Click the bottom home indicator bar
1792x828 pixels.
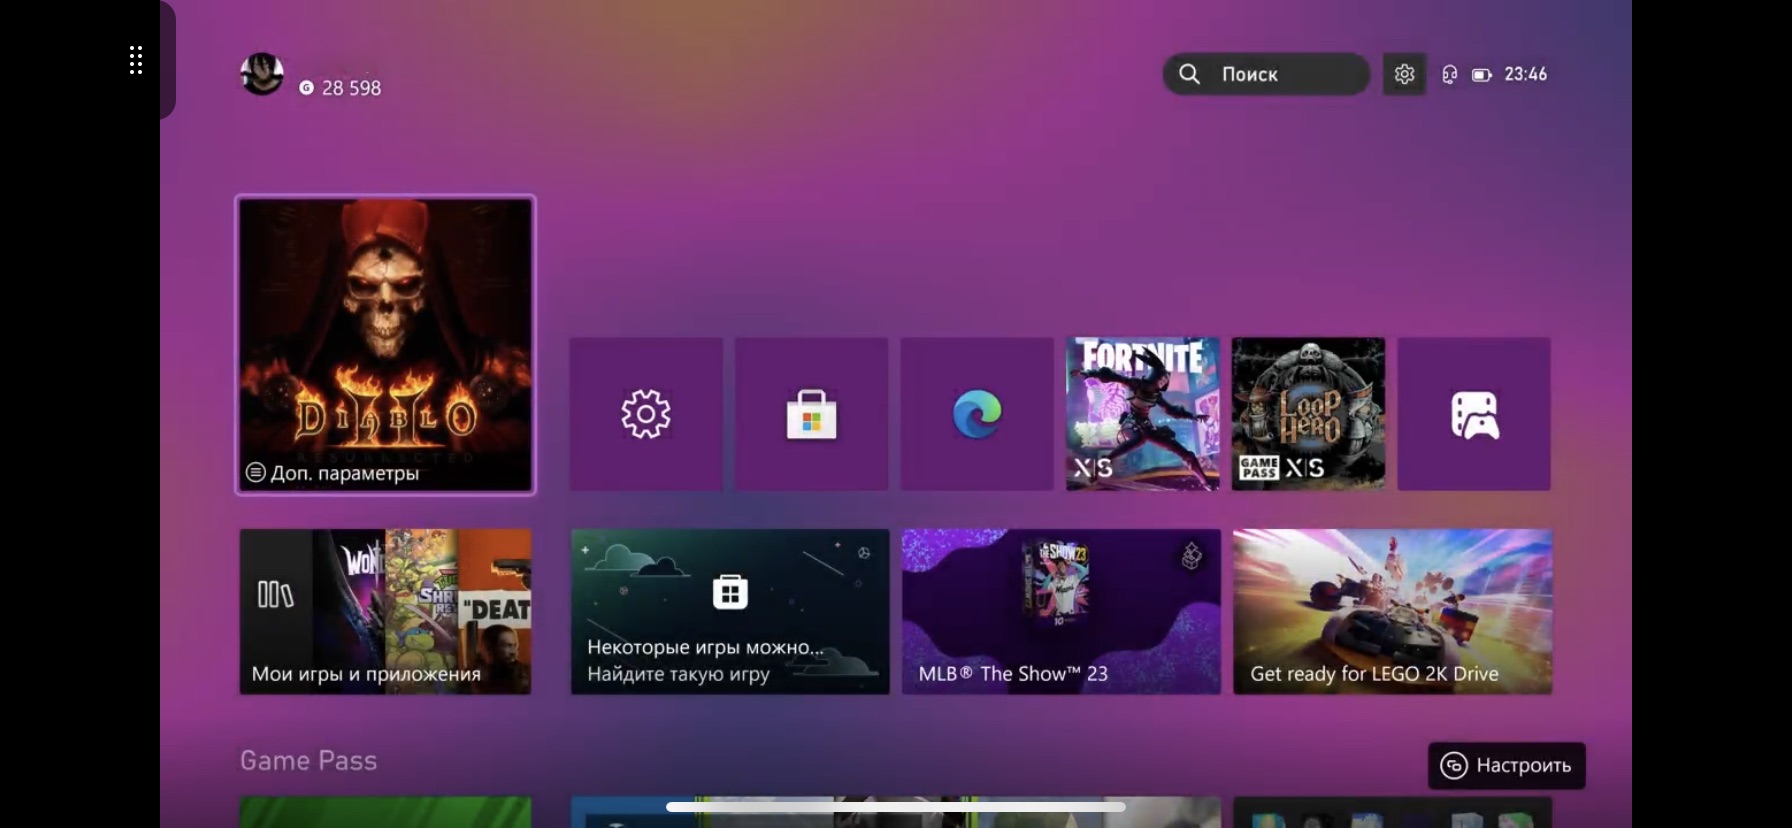[896, 806]
